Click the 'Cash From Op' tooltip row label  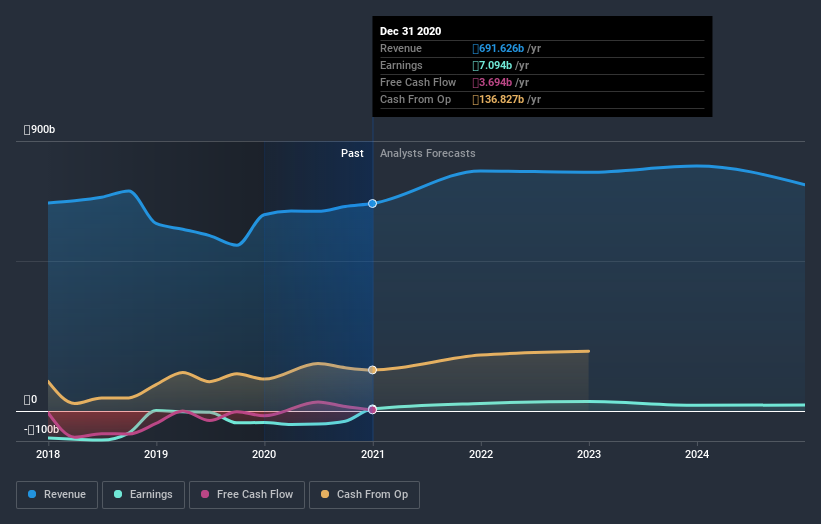415,99
